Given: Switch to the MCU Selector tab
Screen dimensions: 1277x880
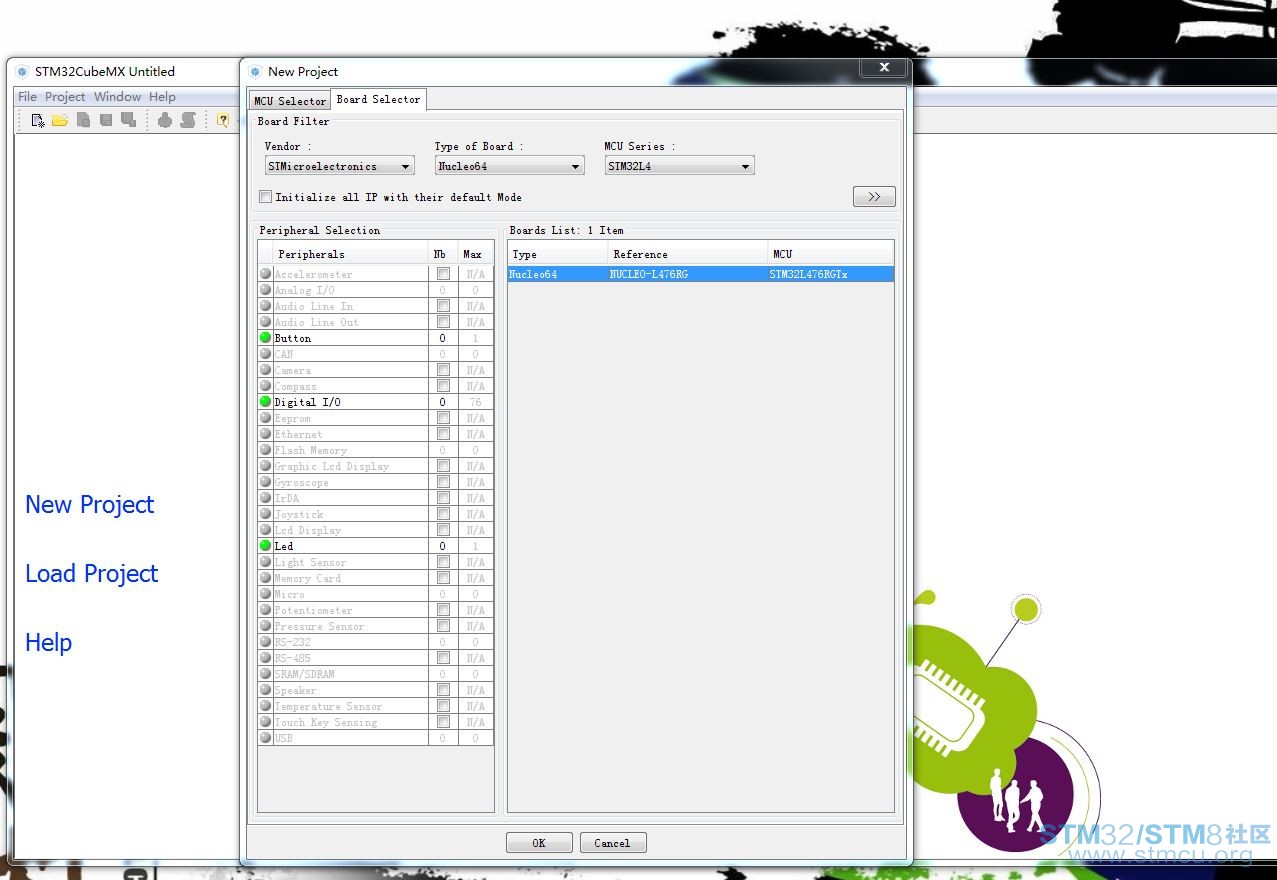Looking at the screenshot, I should click(290, 101).
